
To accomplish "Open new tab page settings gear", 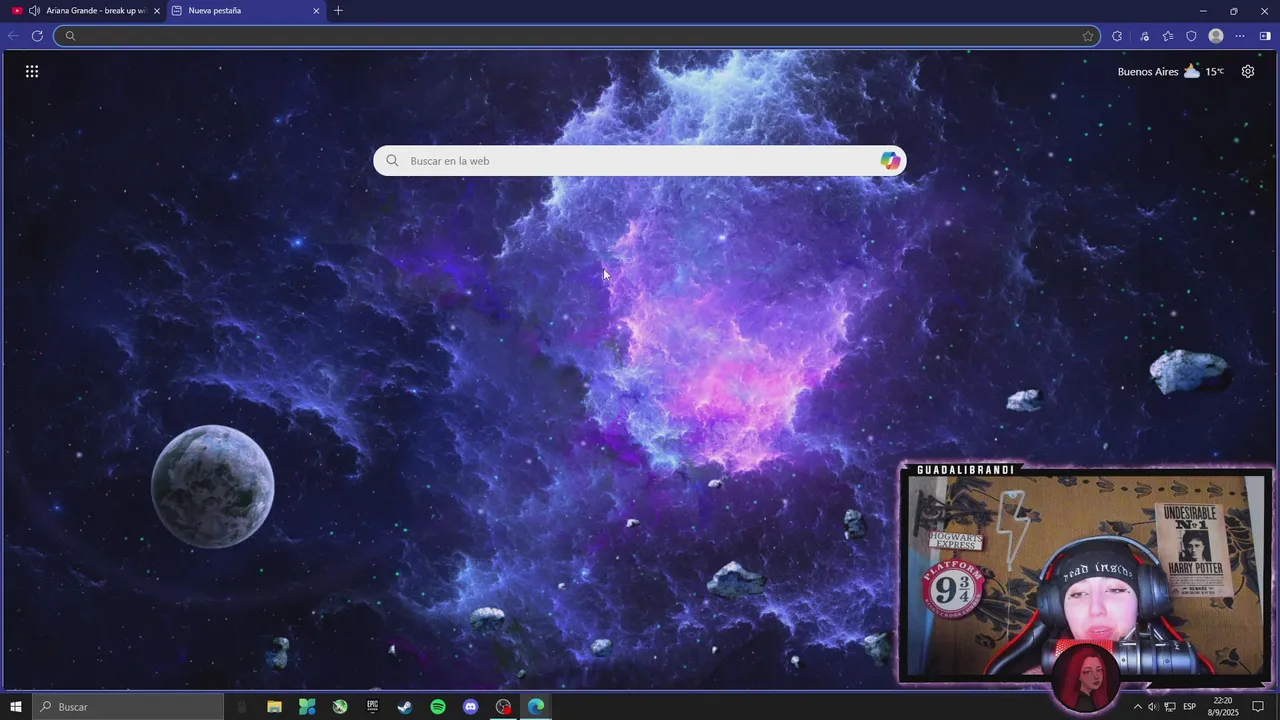I will [1248, 71].
